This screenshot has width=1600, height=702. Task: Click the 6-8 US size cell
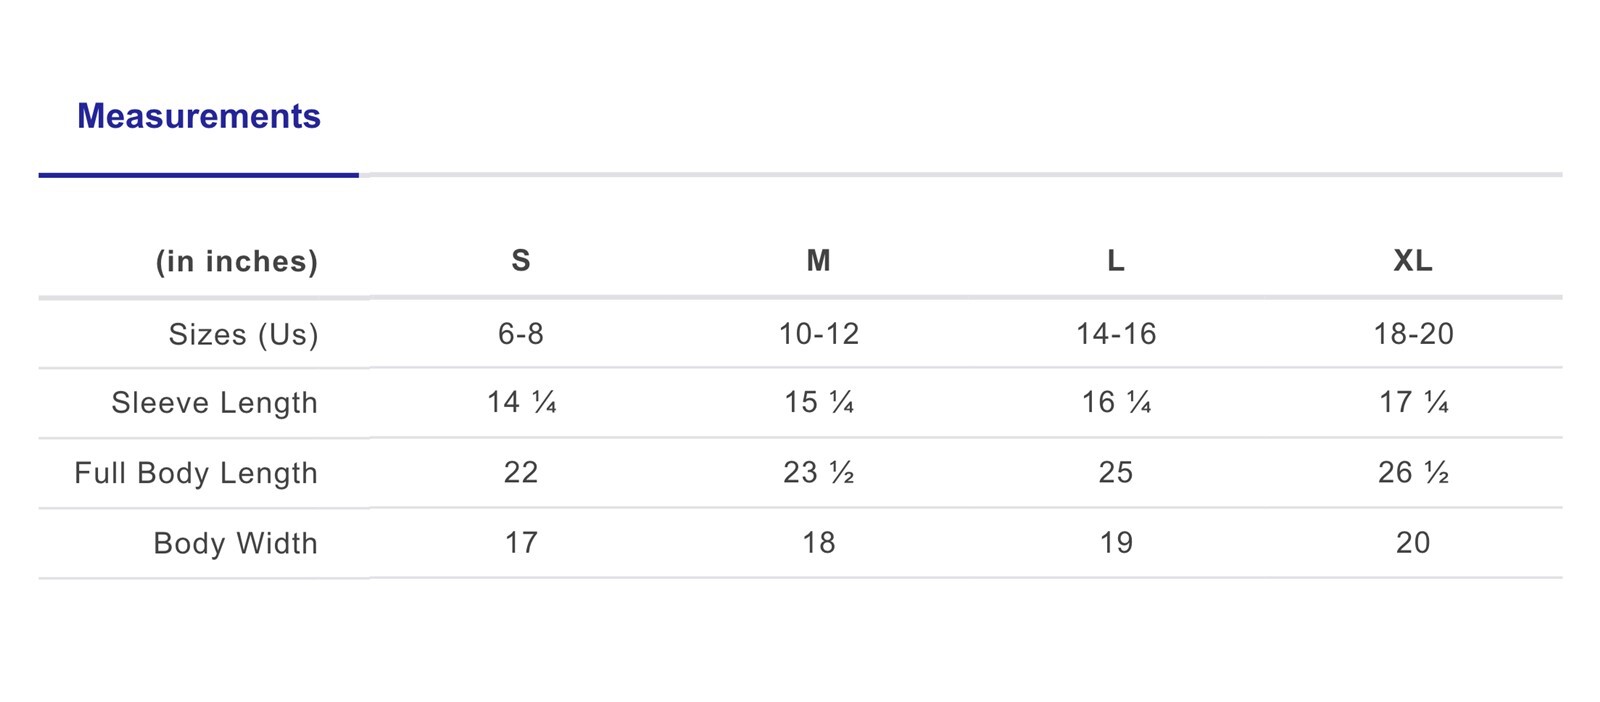point(521,334)
